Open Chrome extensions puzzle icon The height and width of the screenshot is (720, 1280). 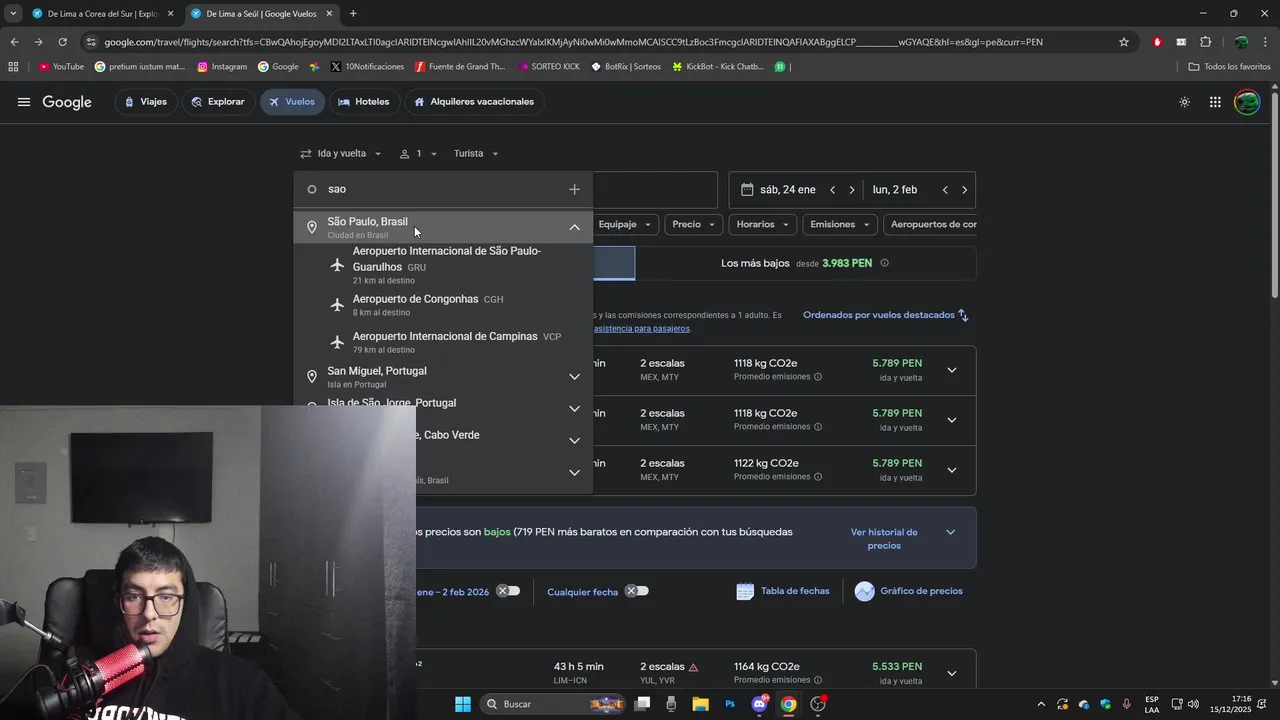pyautogui.click(x=1205, y=42)
